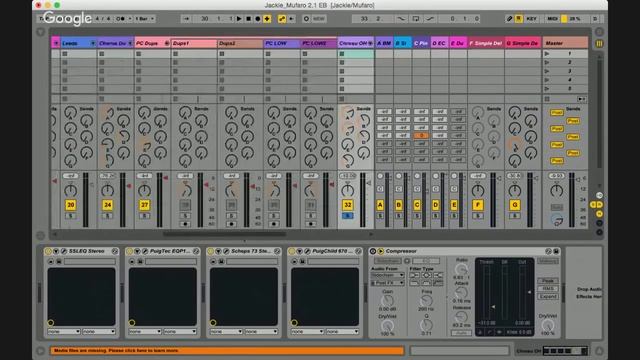Toggle return track C activator
This screenshot has height=360, width=640.
pyautogui.click(x=417, y=205)
